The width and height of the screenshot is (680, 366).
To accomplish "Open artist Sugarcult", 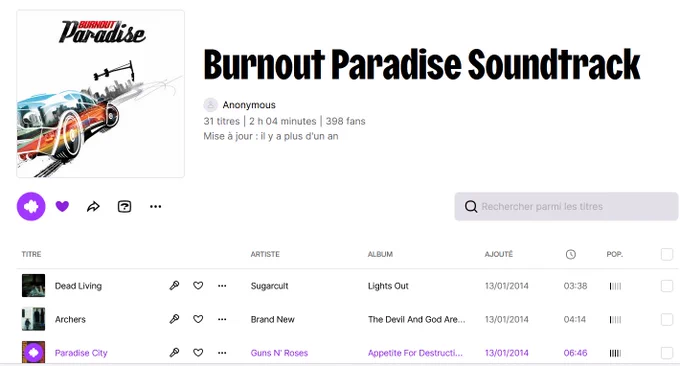I will 269,286.
